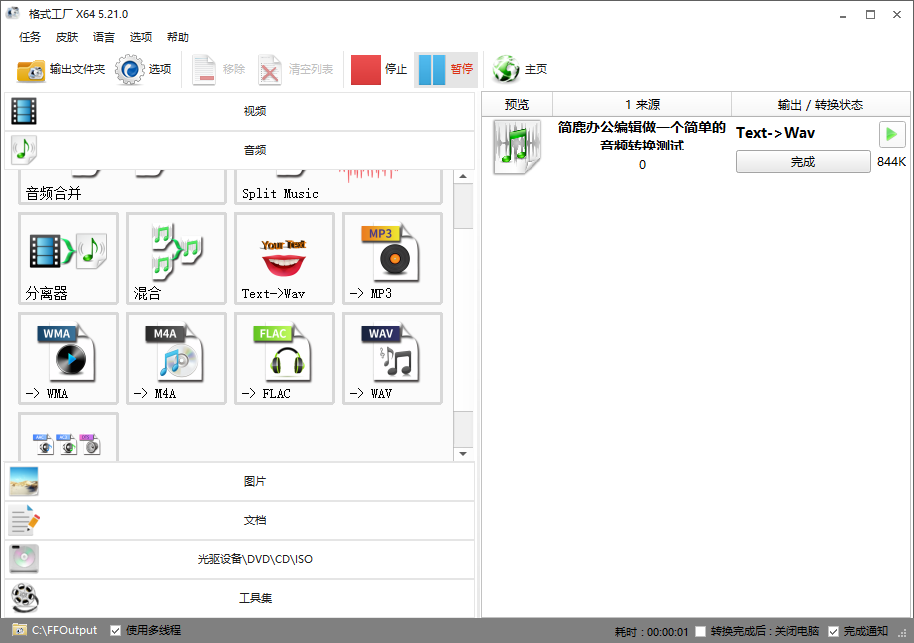Choose the -> FLAC converter
The width and height of the screenshot is (914, 643).
click(284, 359)
